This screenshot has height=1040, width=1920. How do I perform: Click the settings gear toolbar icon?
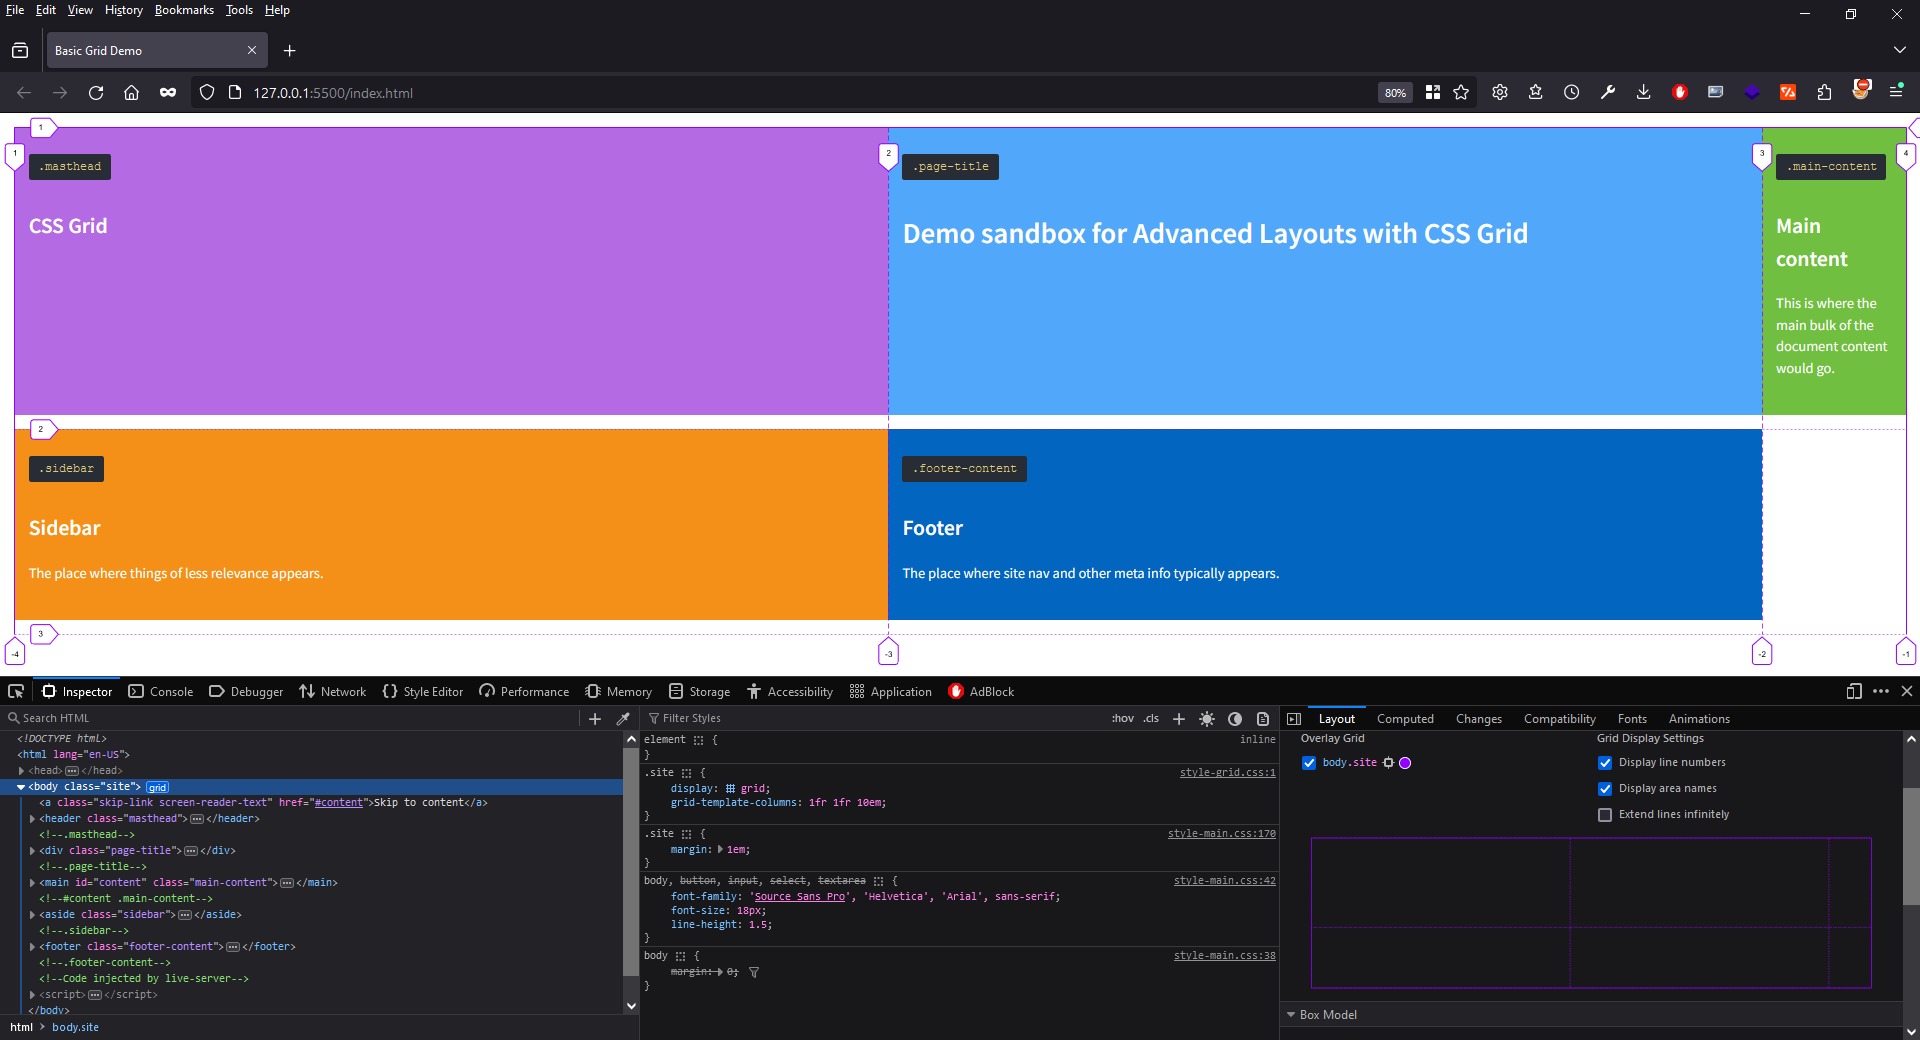coord(1500,93)
